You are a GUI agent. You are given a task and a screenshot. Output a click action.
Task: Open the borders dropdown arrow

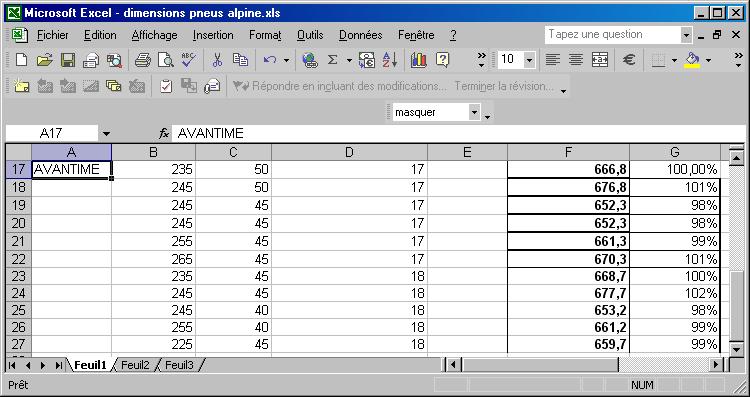[674, 60]
